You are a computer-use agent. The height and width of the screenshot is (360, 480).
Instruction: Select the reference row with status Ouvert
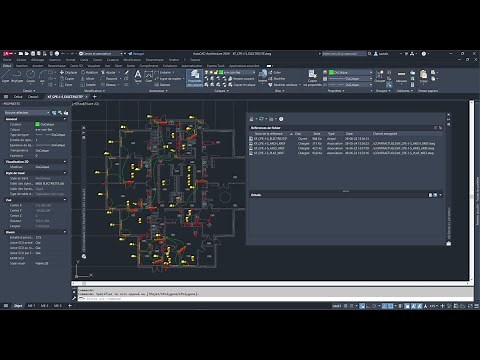[345, 138]
